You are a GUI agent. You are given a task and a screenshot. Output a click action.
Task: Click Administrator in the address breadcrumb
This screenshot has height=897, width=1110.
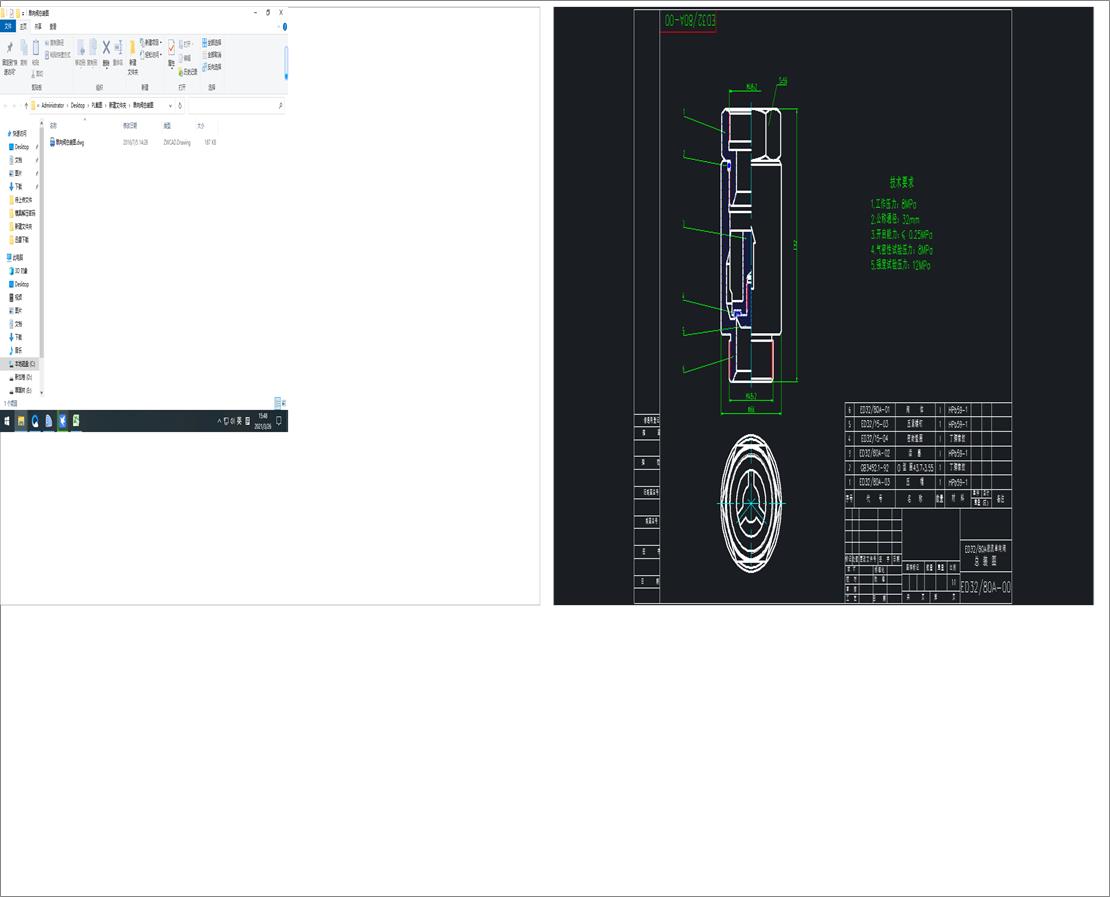click(52, 105)
